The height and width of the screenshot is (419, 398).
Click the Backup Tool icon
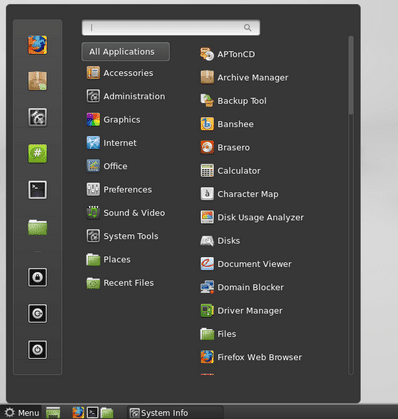coord(207,101)
